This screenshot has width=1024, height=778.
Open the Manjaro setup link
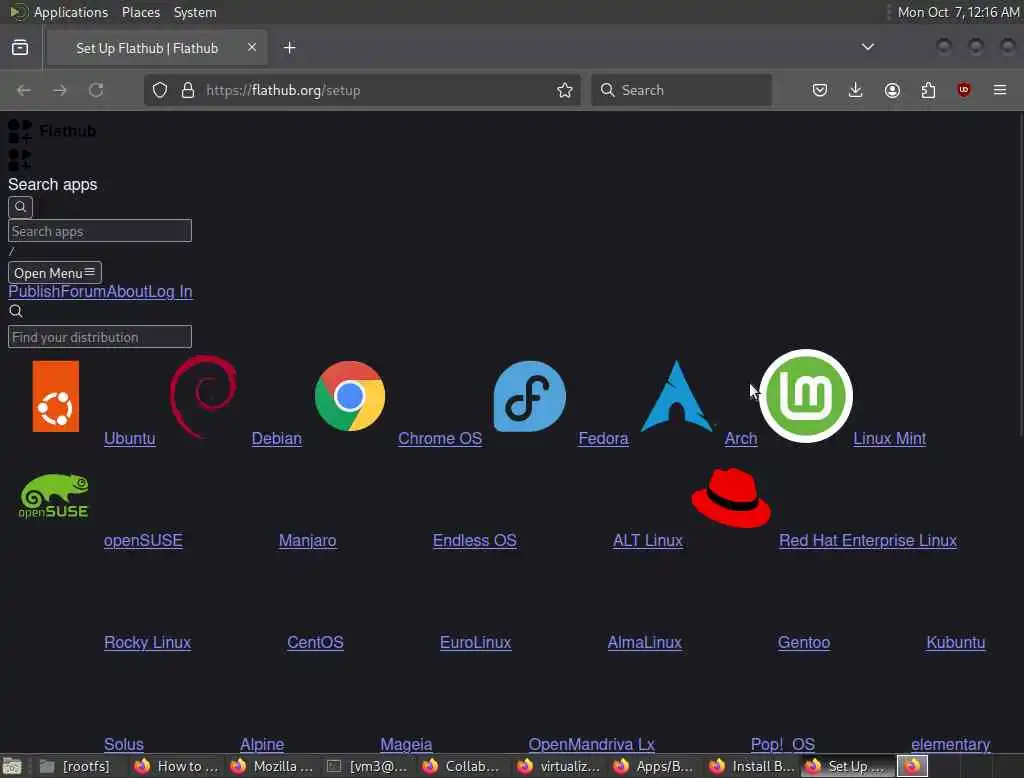[x=308, y=540]
